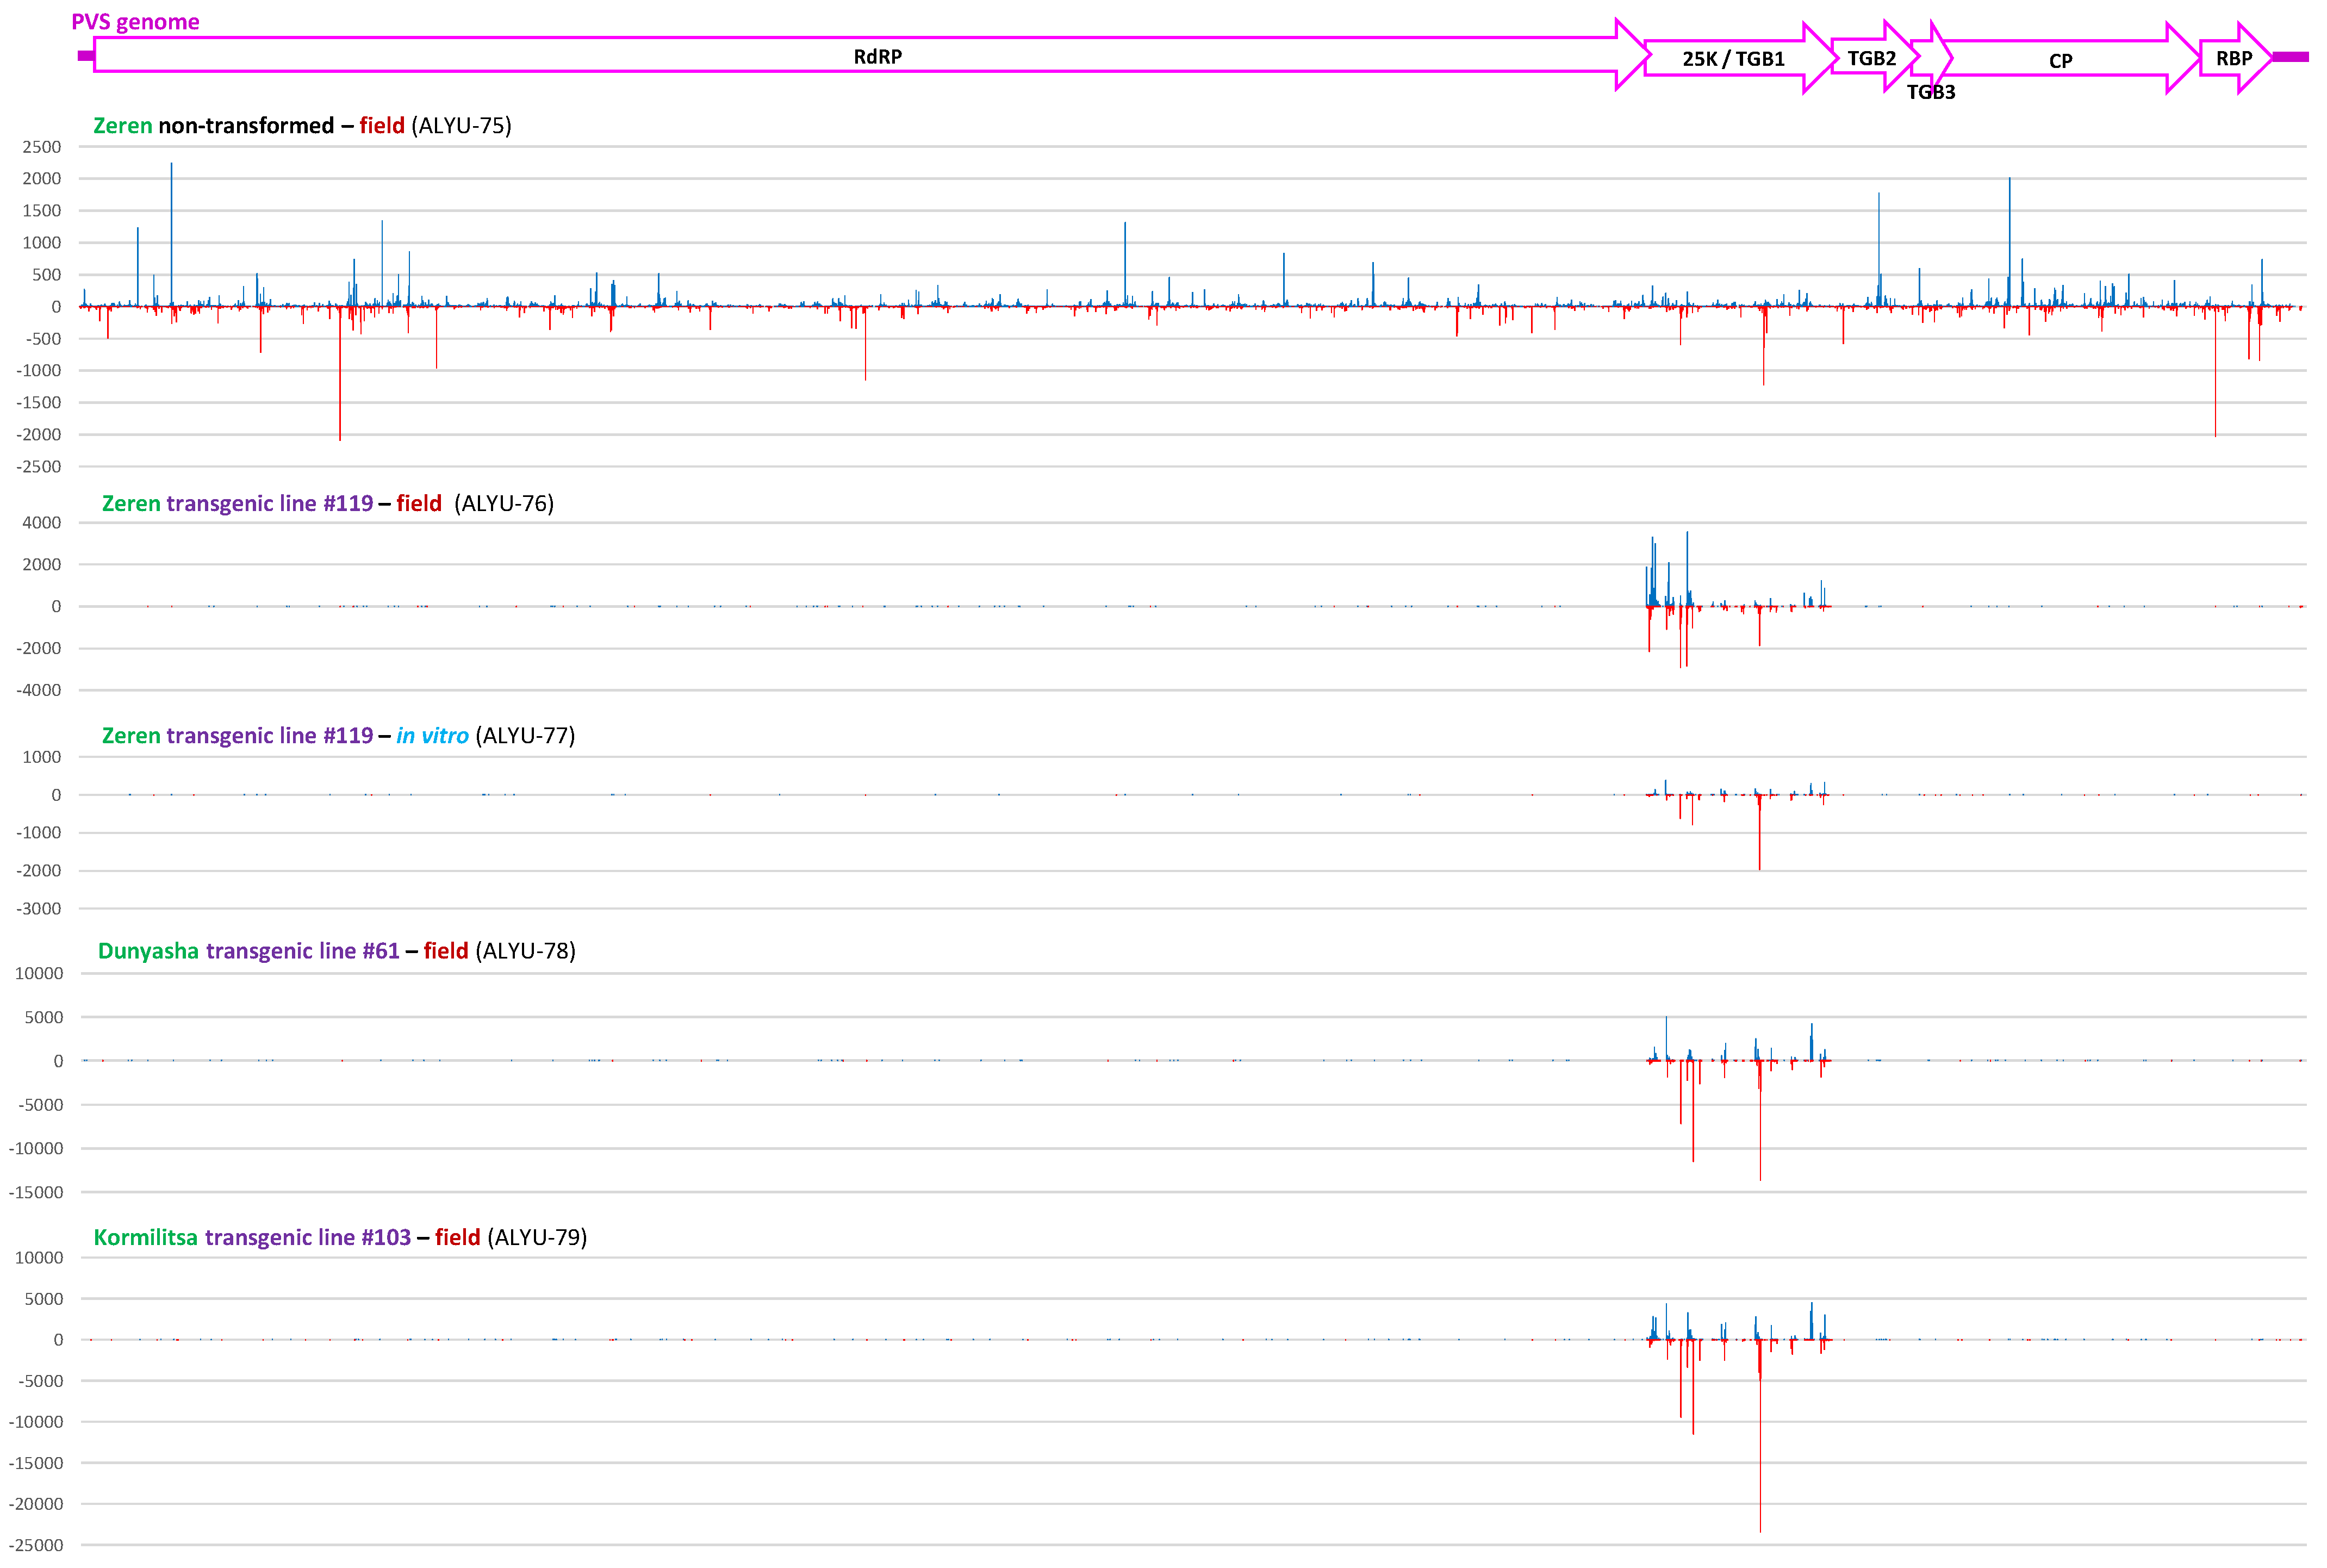Click the TGB3 label
The height and width of the screenshot is (1568, 2327).
coord(1930,92)
